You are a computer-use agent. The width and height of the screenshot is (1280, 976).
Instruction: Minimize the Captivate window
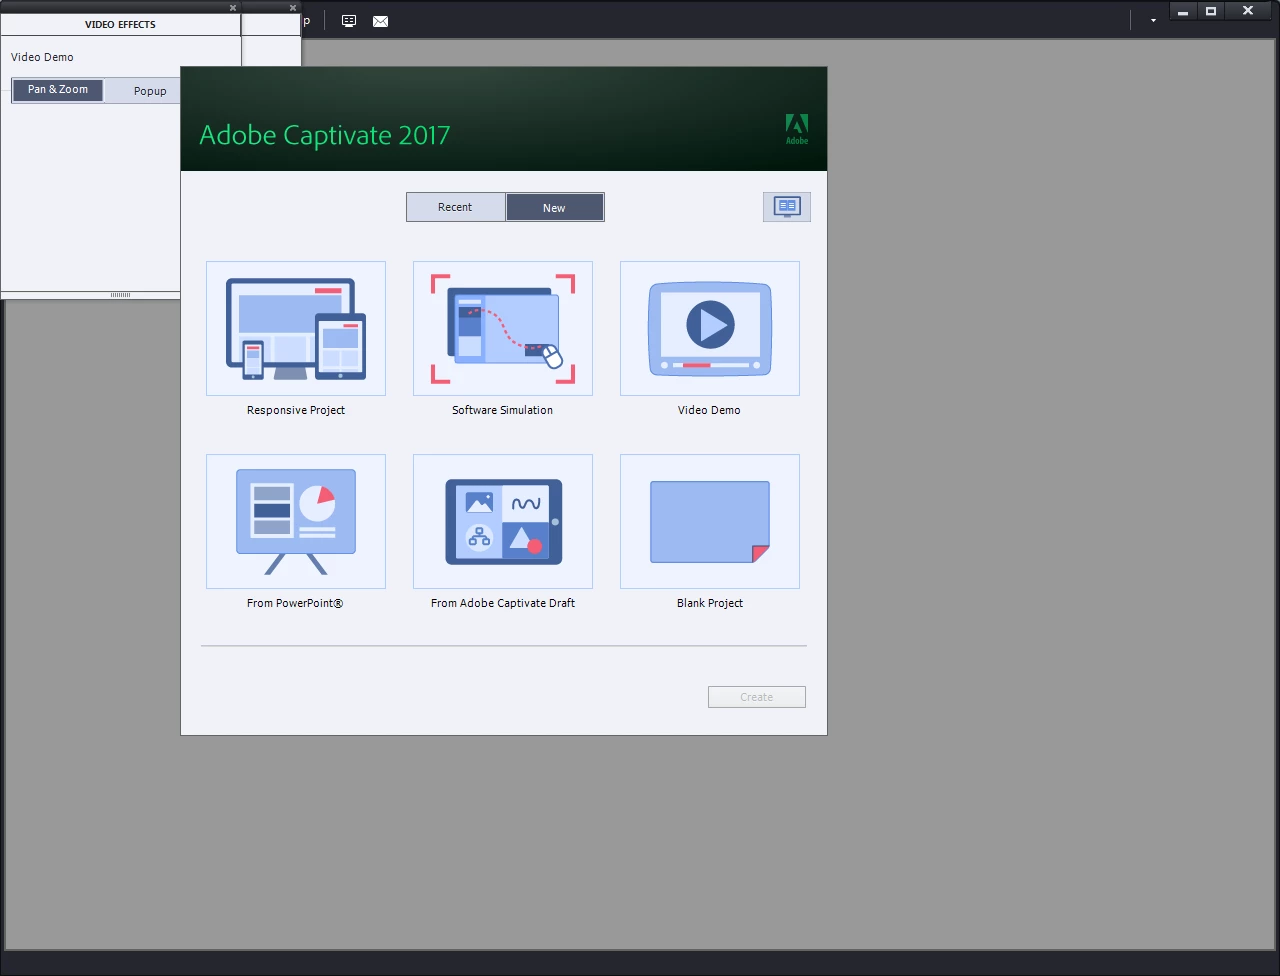(1183, 12)
